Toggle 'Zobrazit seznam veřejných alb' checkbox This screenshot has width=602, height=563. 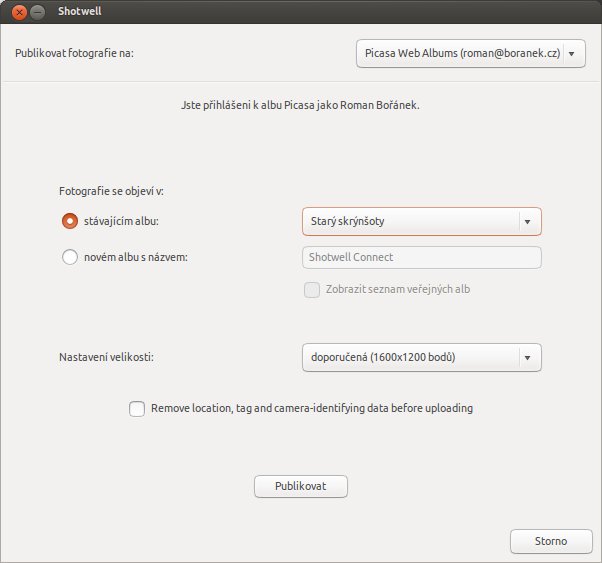point(312,290)
